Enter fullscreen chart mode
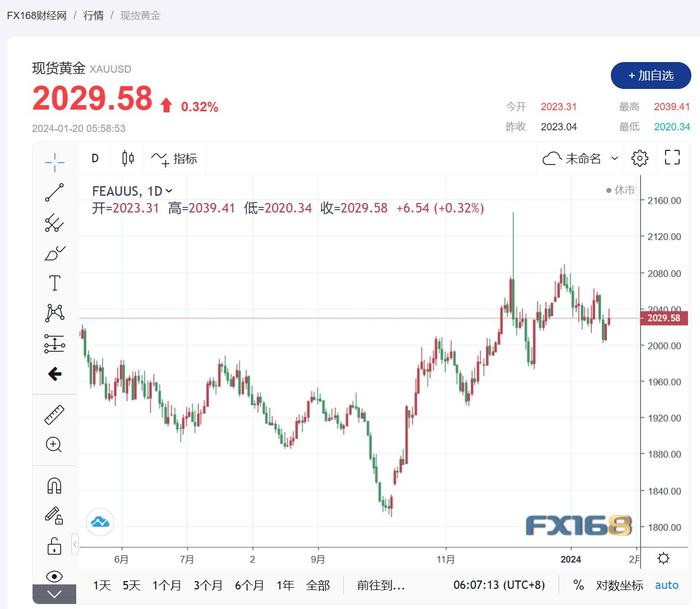Viewport: 700px width, 609px height. (672, 158)
